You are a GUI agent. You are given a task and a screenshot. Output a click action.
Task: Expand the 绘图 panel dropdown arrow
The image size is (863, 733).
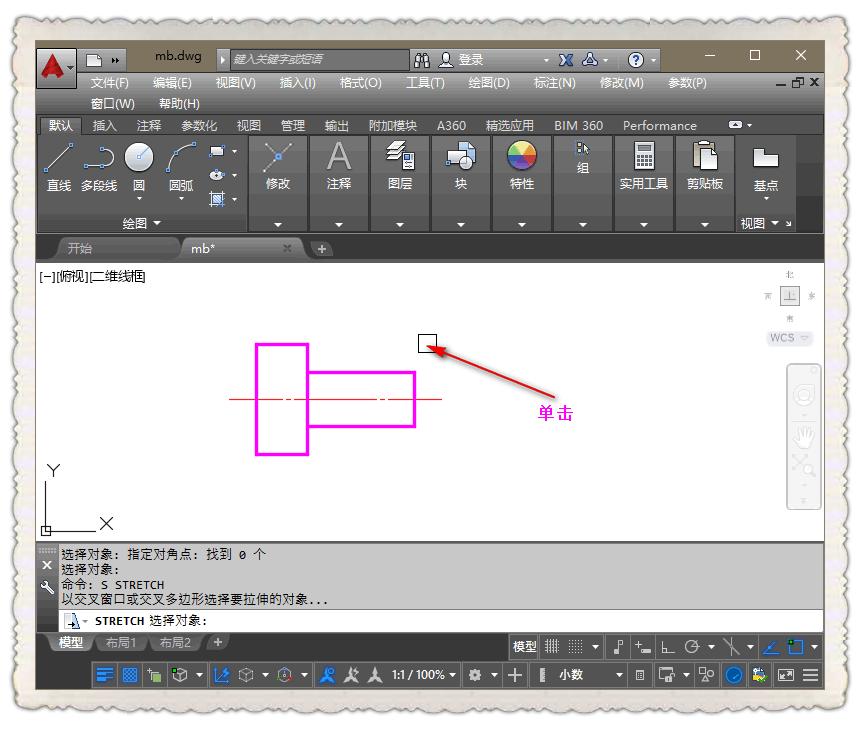157,224
